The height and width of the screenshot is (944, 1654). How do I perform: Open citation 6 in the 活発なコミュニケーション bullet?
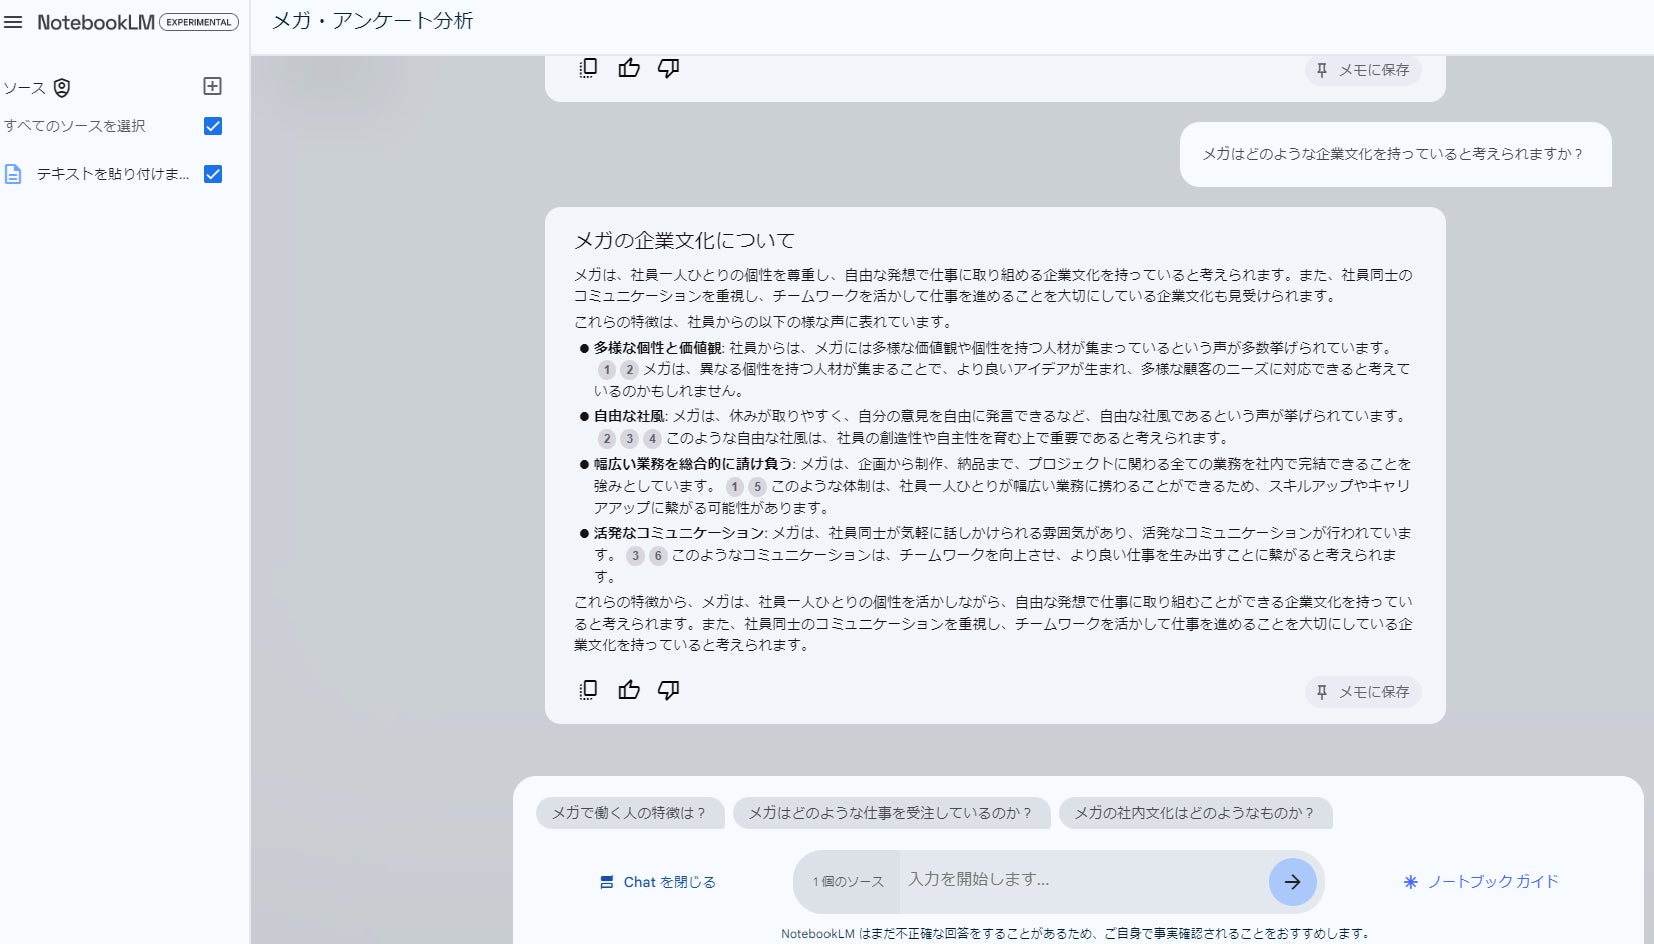coord(658,556)
